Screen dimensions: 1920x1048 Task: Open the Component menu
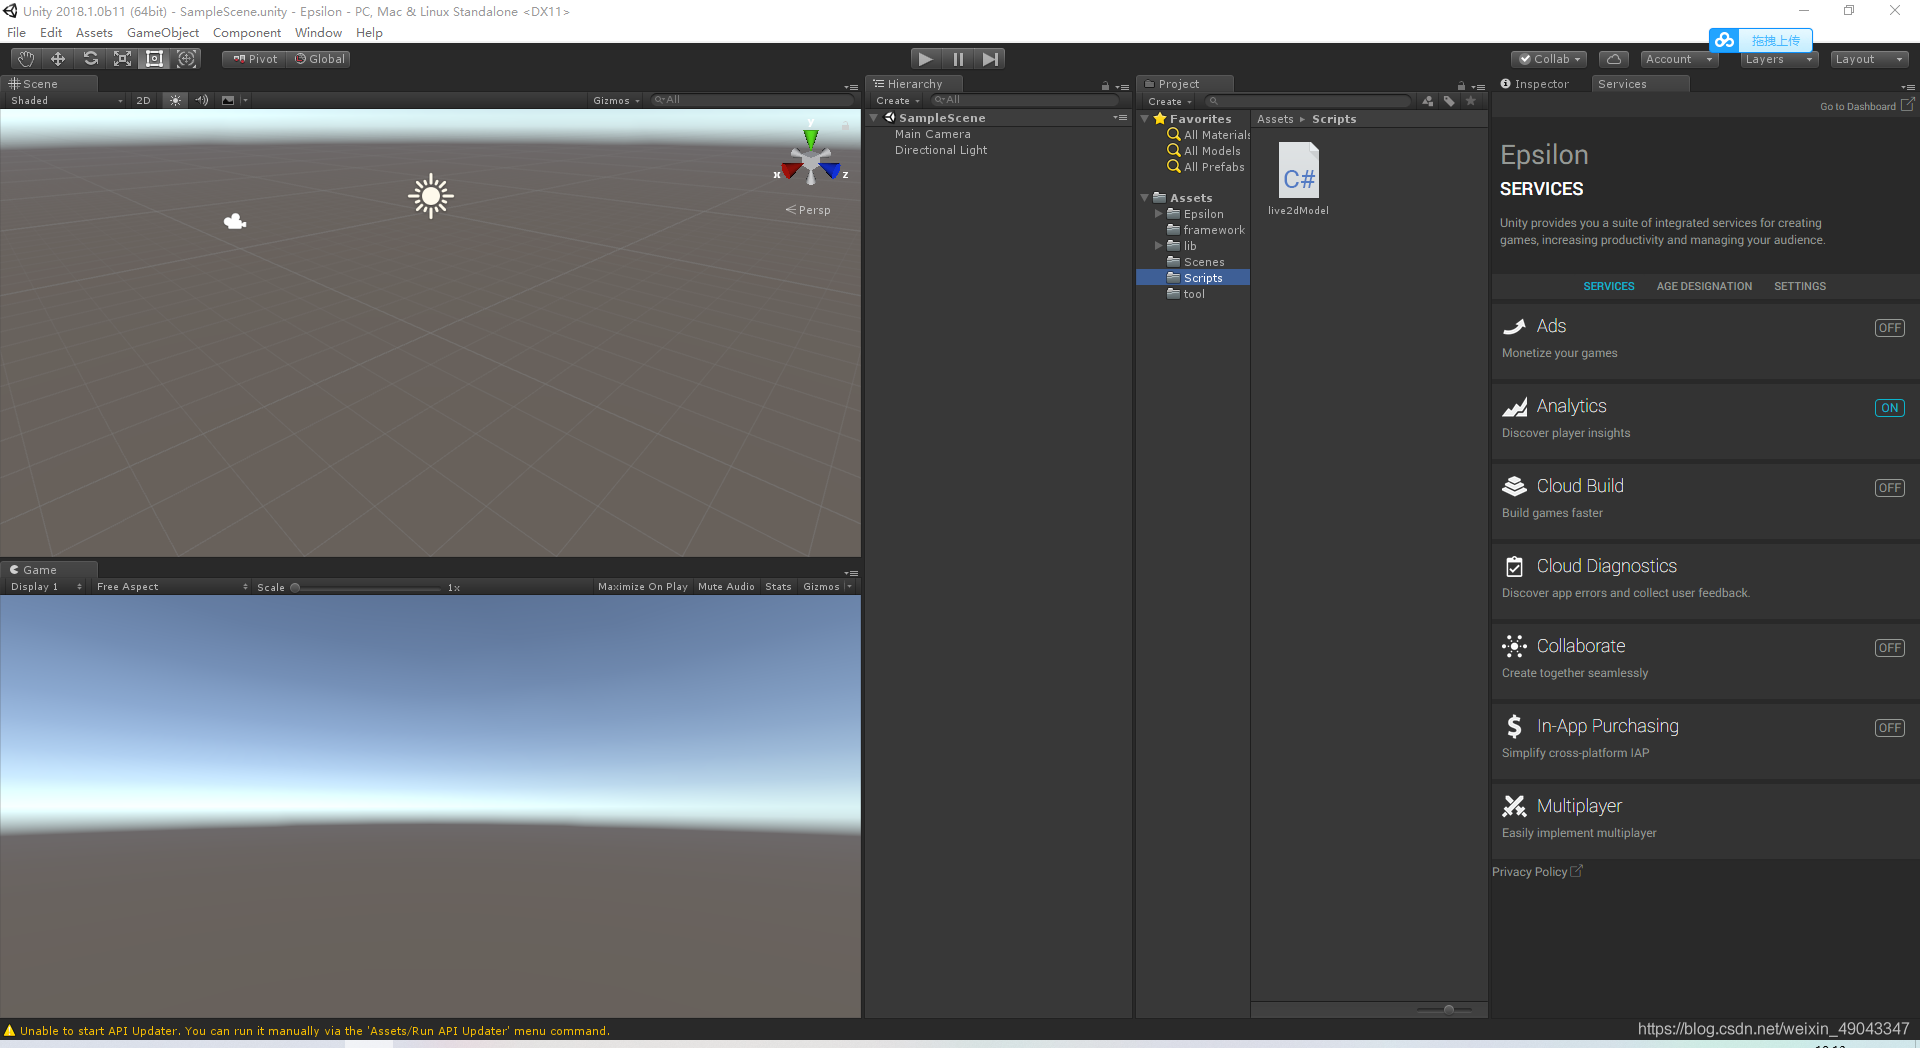pyautogui.click(x=247, y=33)
